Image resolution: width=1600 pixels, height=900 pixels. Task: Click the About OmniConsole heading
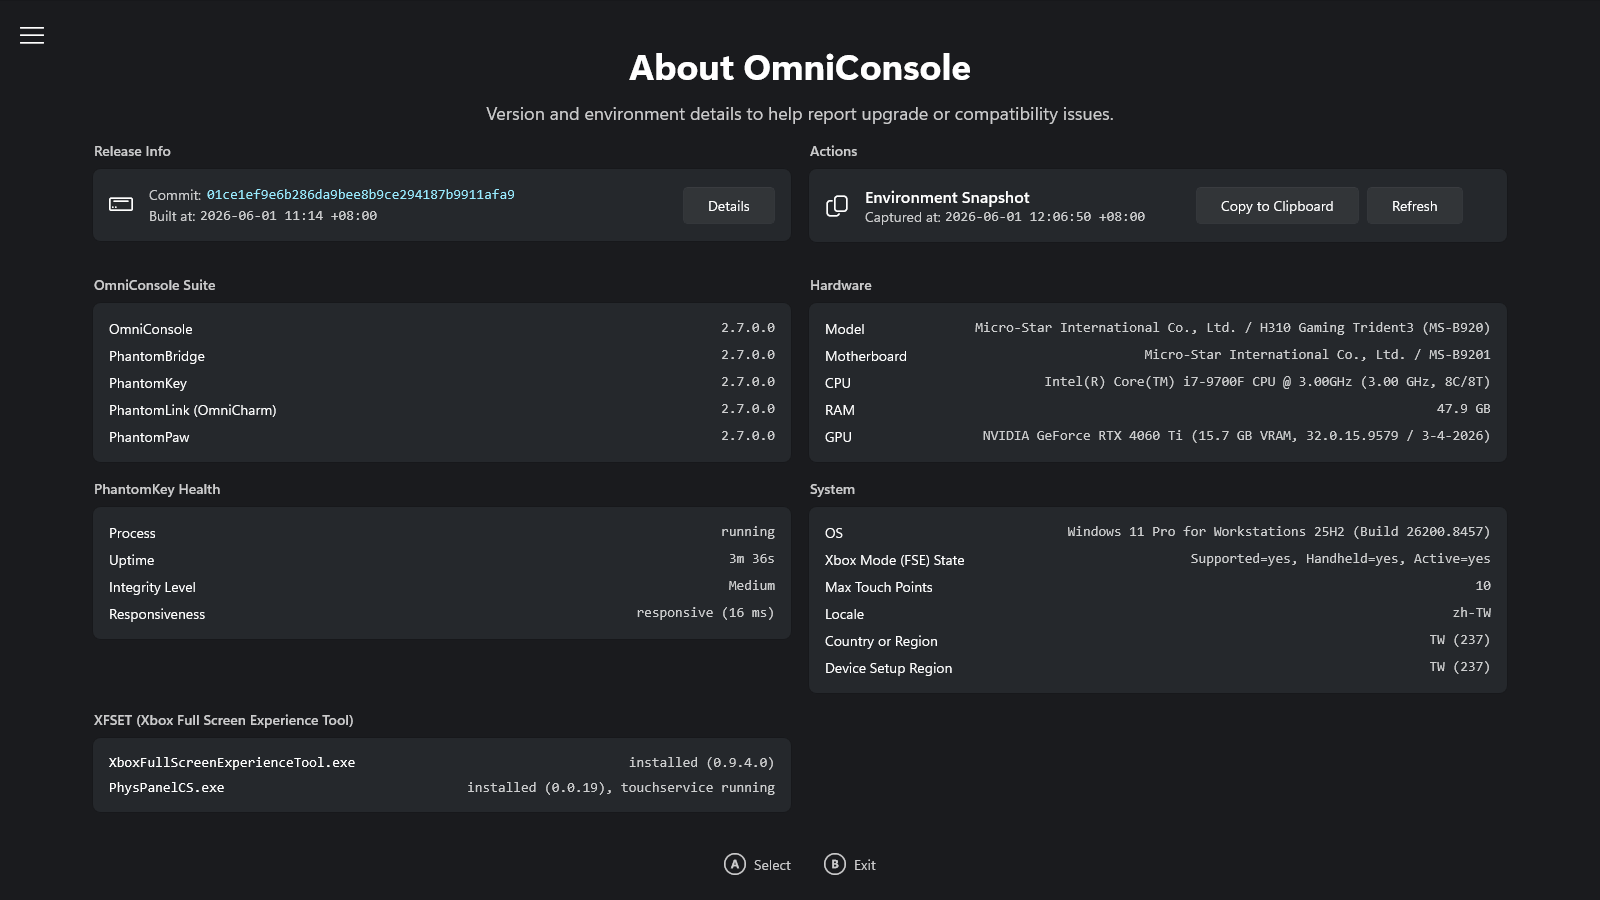(800, 68)
